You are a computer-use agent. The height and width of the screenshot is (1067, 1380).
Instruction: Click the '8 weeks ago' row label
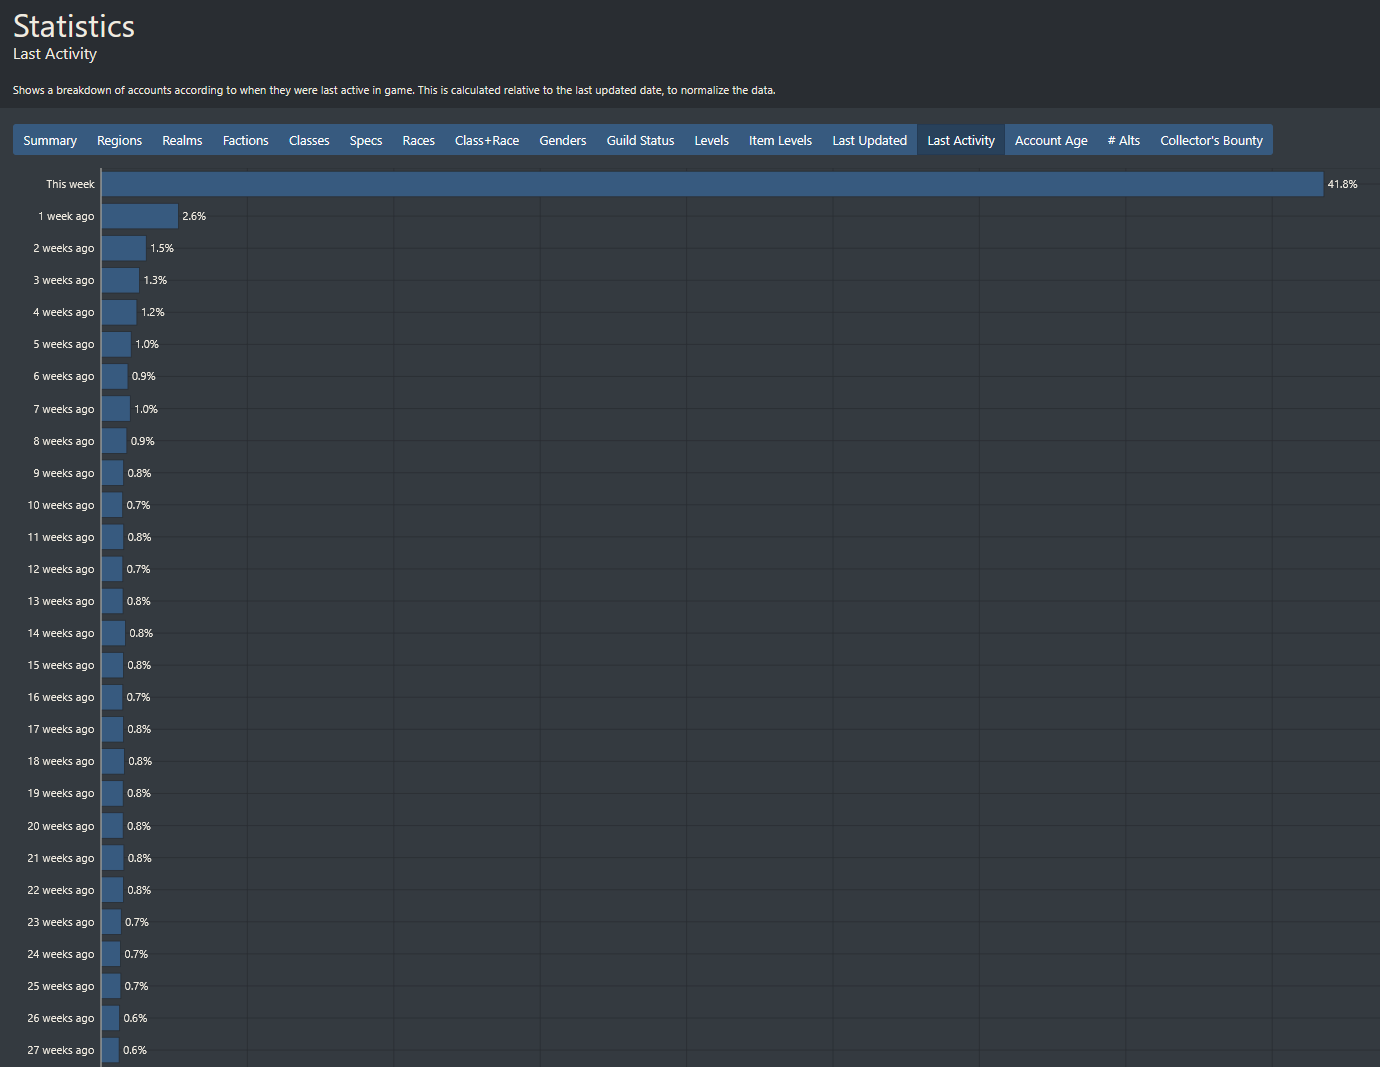pos(64,441)
